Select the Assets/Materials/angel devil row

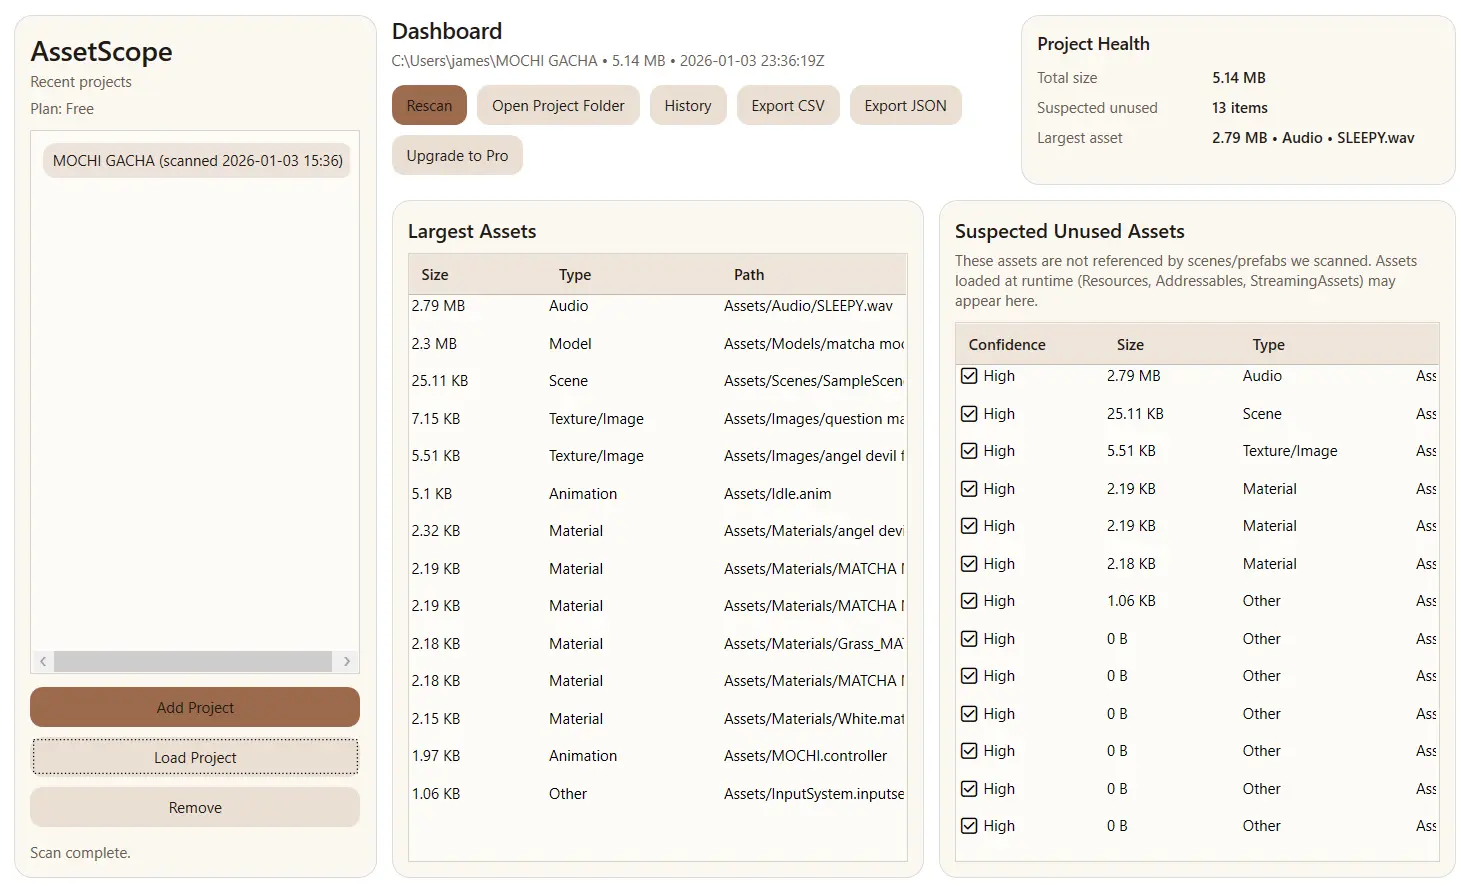(658, 531)
